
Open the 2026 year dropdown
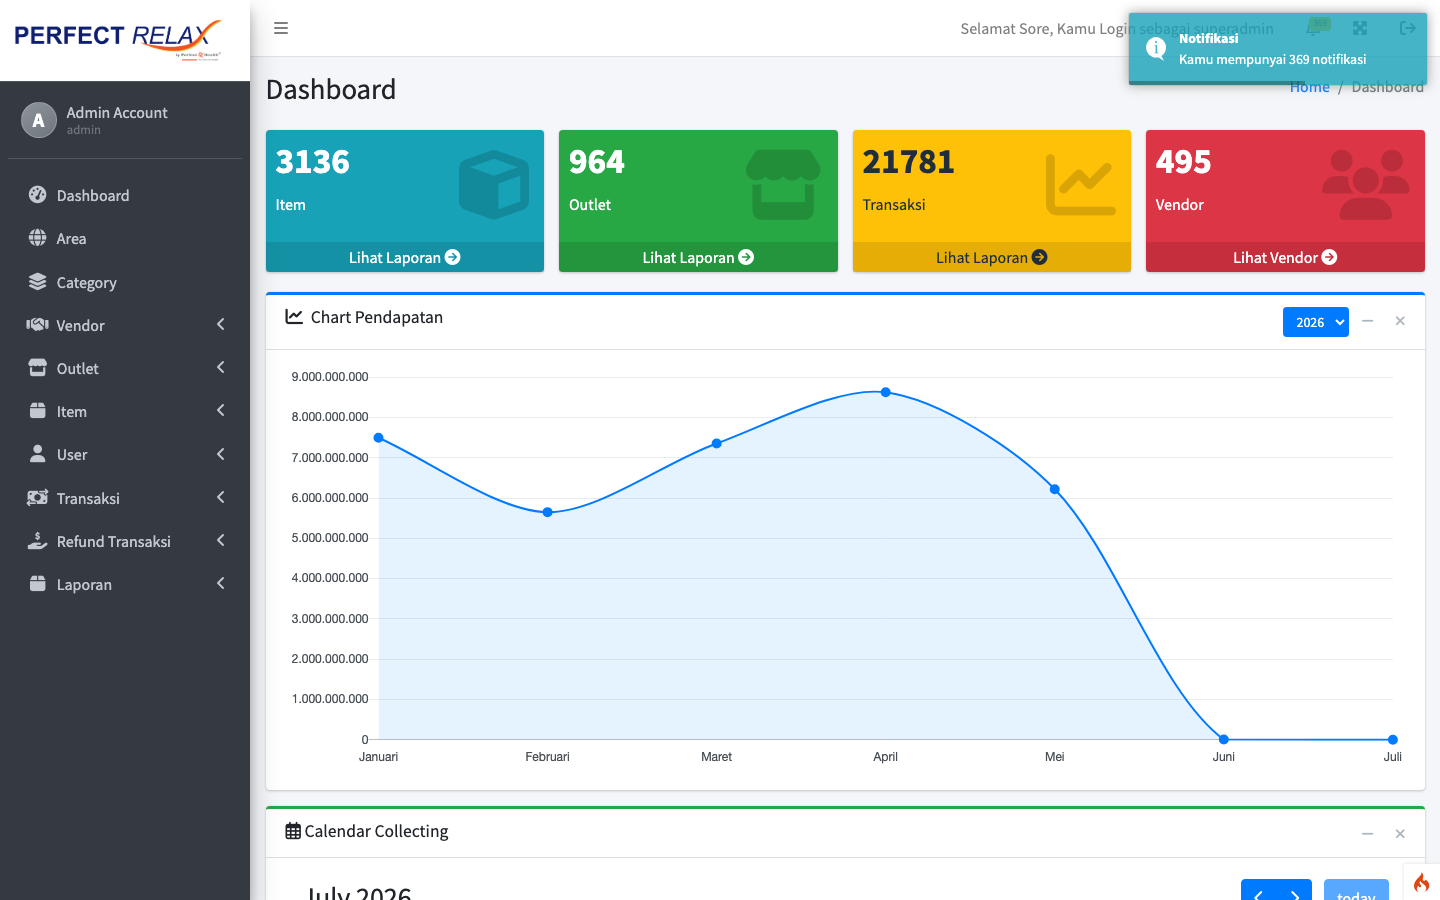1315,322
